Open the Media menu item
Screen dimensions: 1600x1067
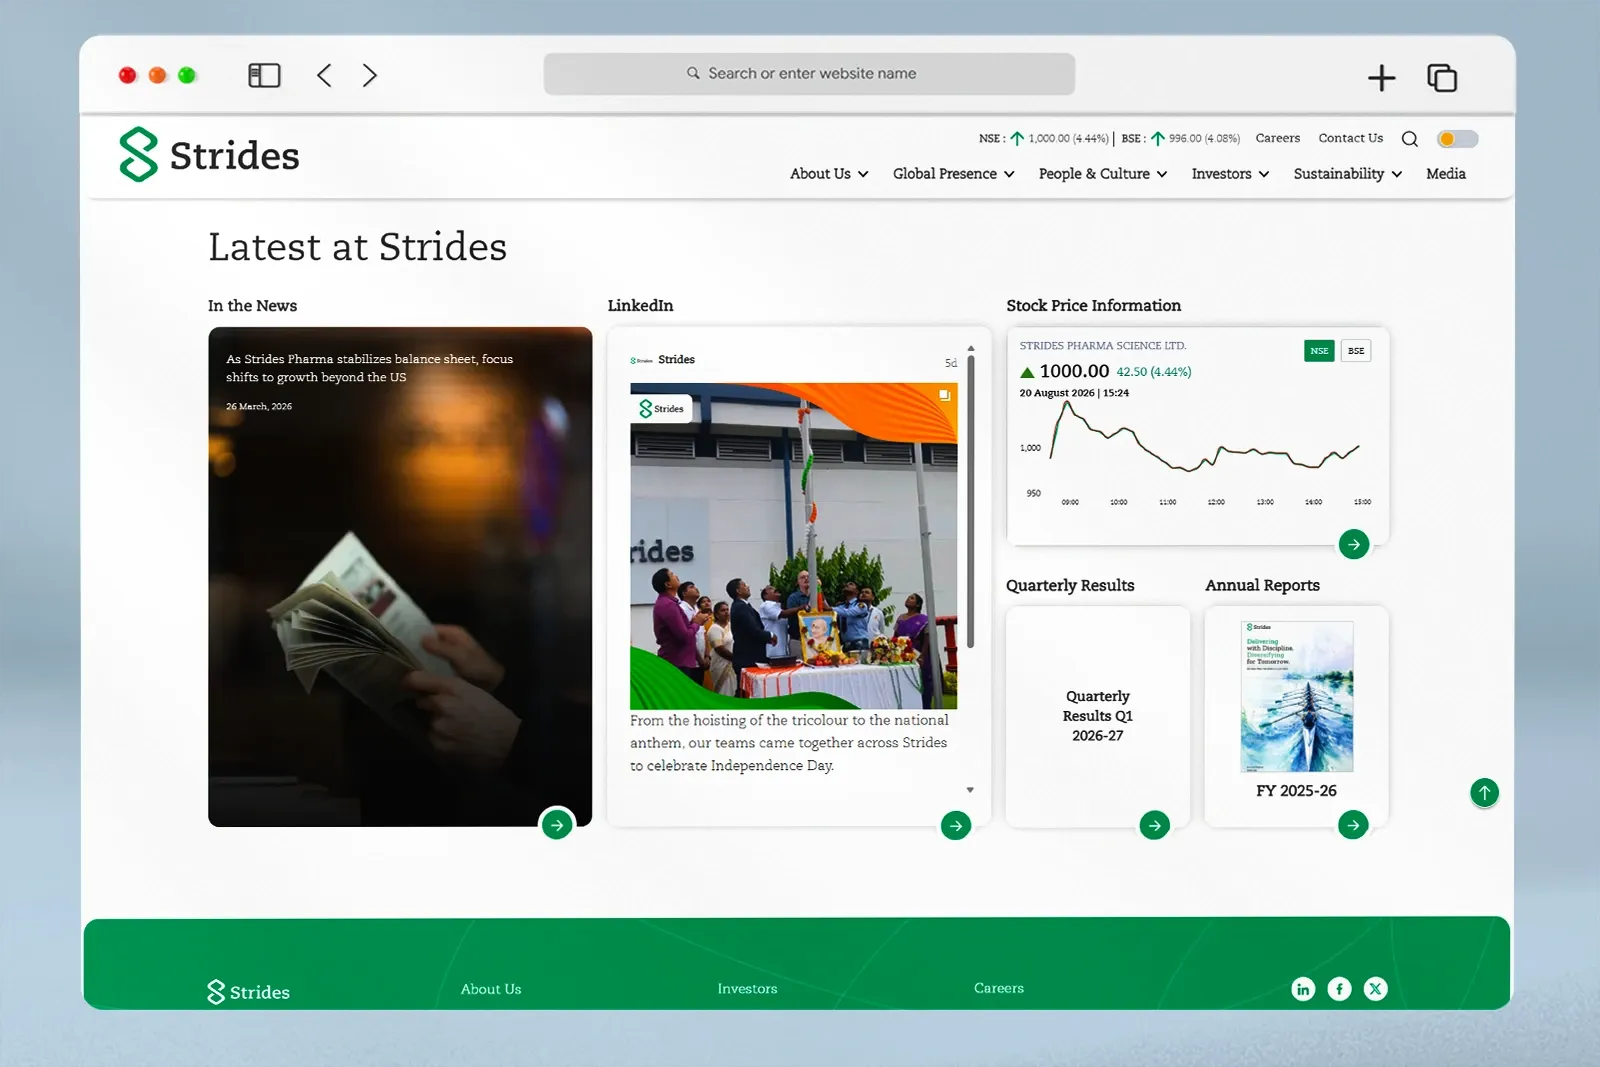pyautogui.click(x=1446, y=174)
